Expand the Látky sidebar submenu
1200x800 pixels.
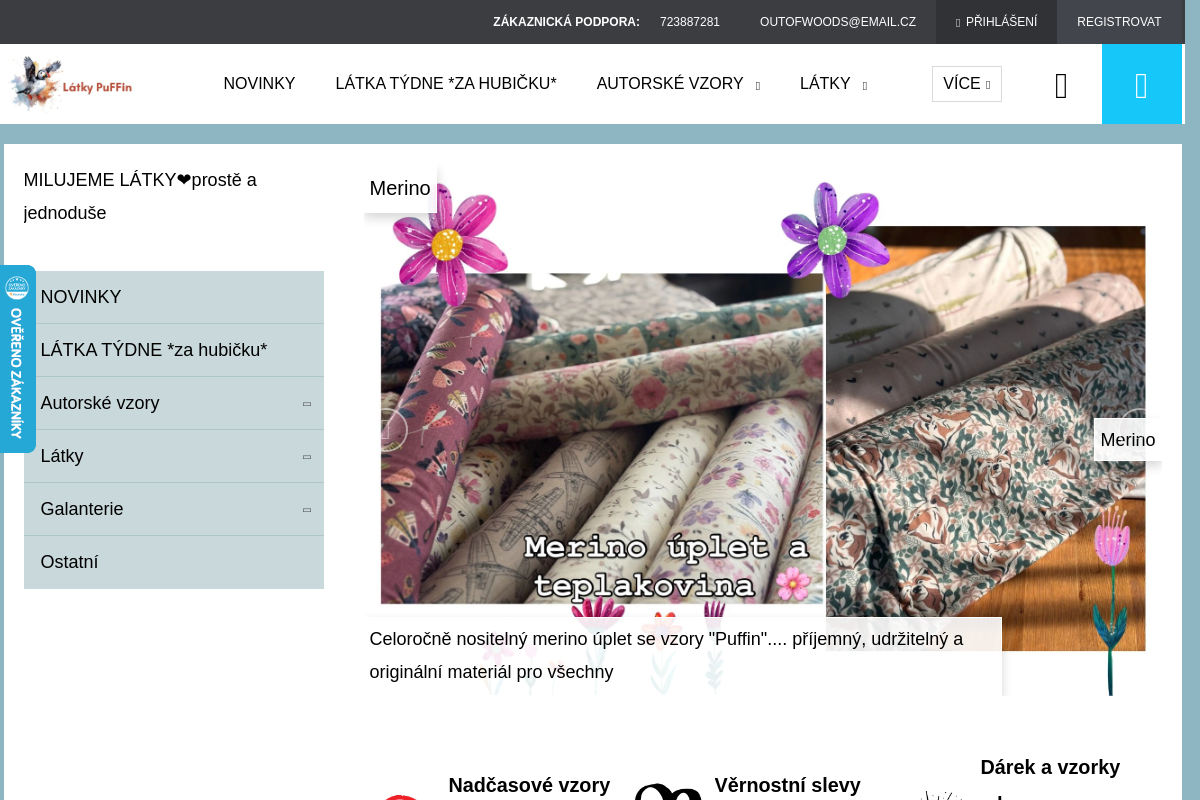pos(306,457)
